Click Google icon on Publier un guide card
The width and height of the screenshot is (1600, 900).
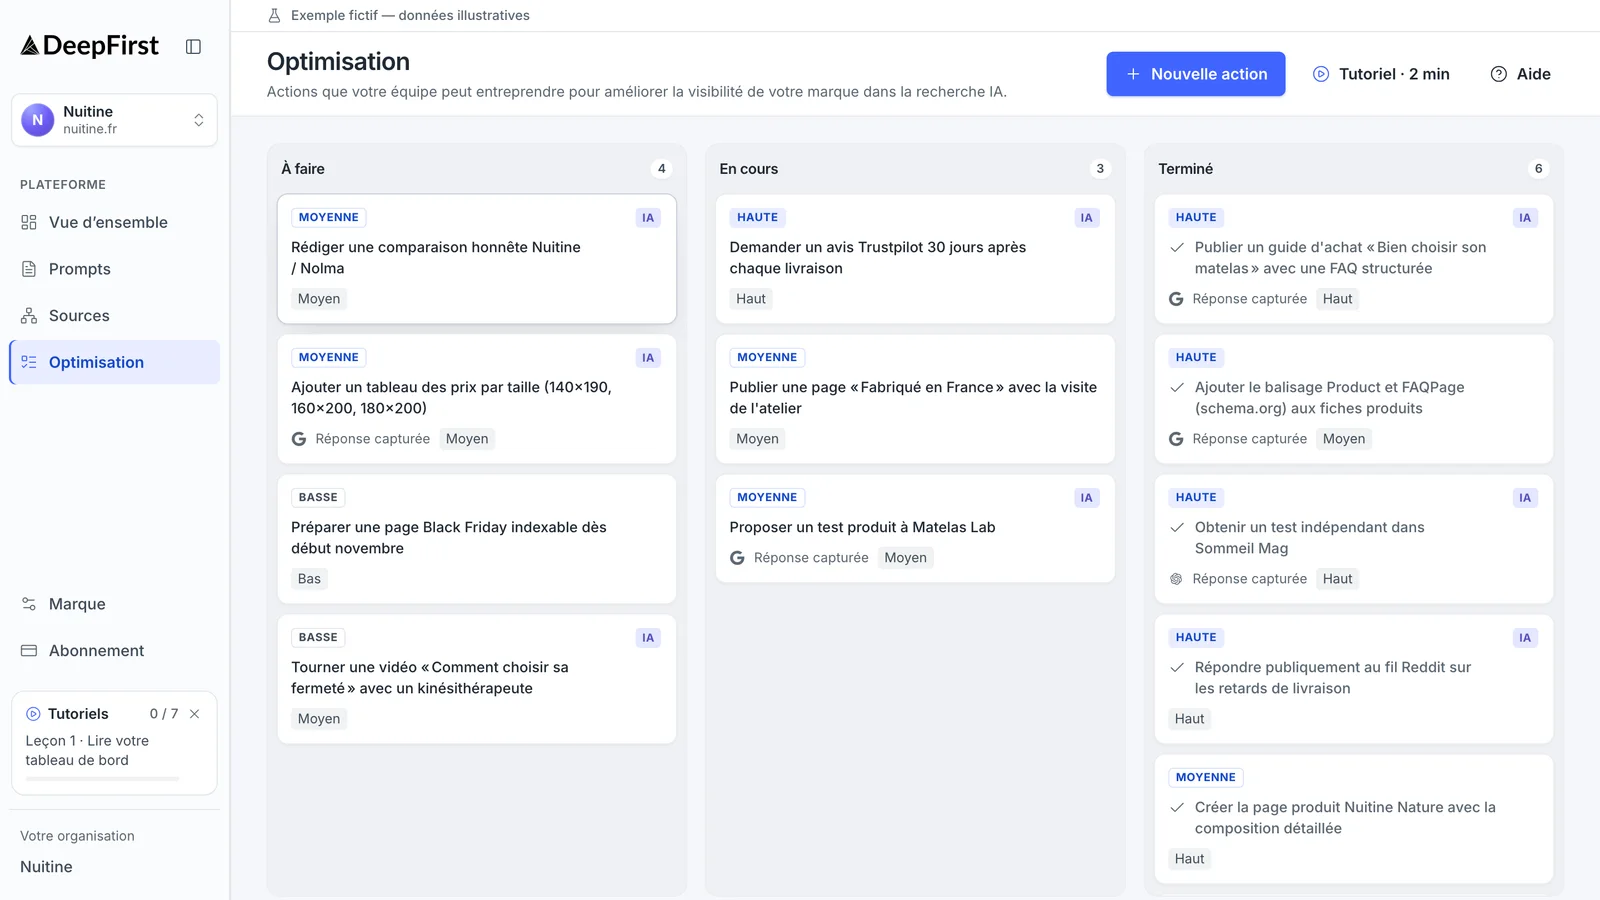(1176, 299)
